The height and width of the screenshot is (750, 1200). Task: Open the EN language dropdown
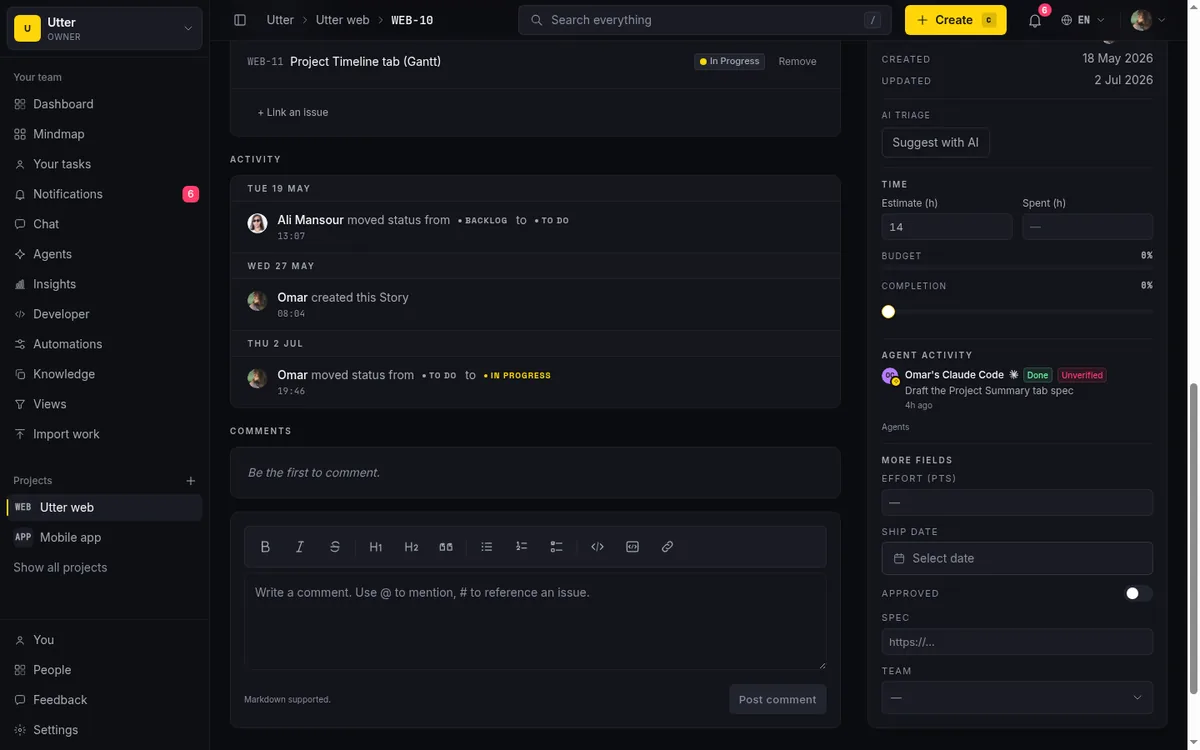[x=1083, y=20]
